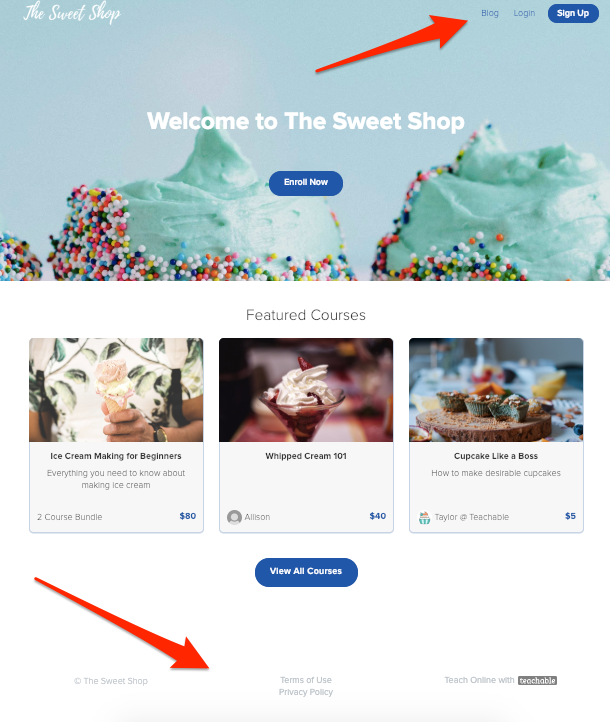Image resolution: width=610 pixels, height=722 pixels.
Task: Click Allison's author avatar icon
Action: pyautogui.click(x=234, y=517)
